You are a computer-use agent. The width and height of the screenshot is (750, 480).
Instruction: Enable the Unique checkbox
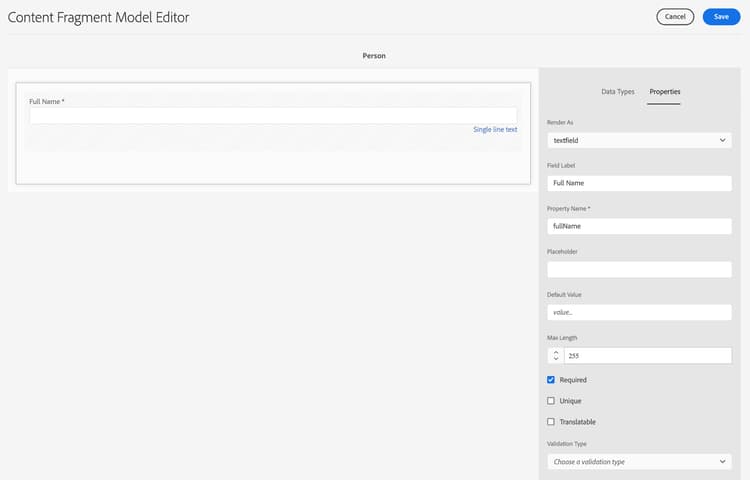551,401
